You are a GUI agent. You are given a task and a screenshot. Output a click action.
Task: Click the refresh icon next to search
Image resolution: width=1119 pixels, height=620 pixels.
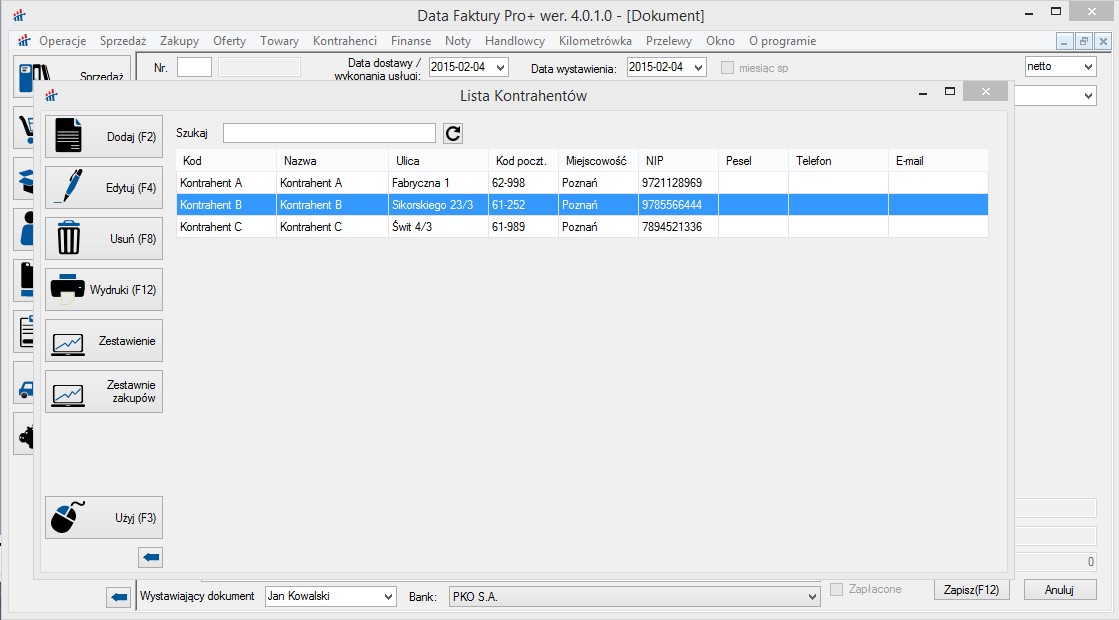tap(453, 134)
